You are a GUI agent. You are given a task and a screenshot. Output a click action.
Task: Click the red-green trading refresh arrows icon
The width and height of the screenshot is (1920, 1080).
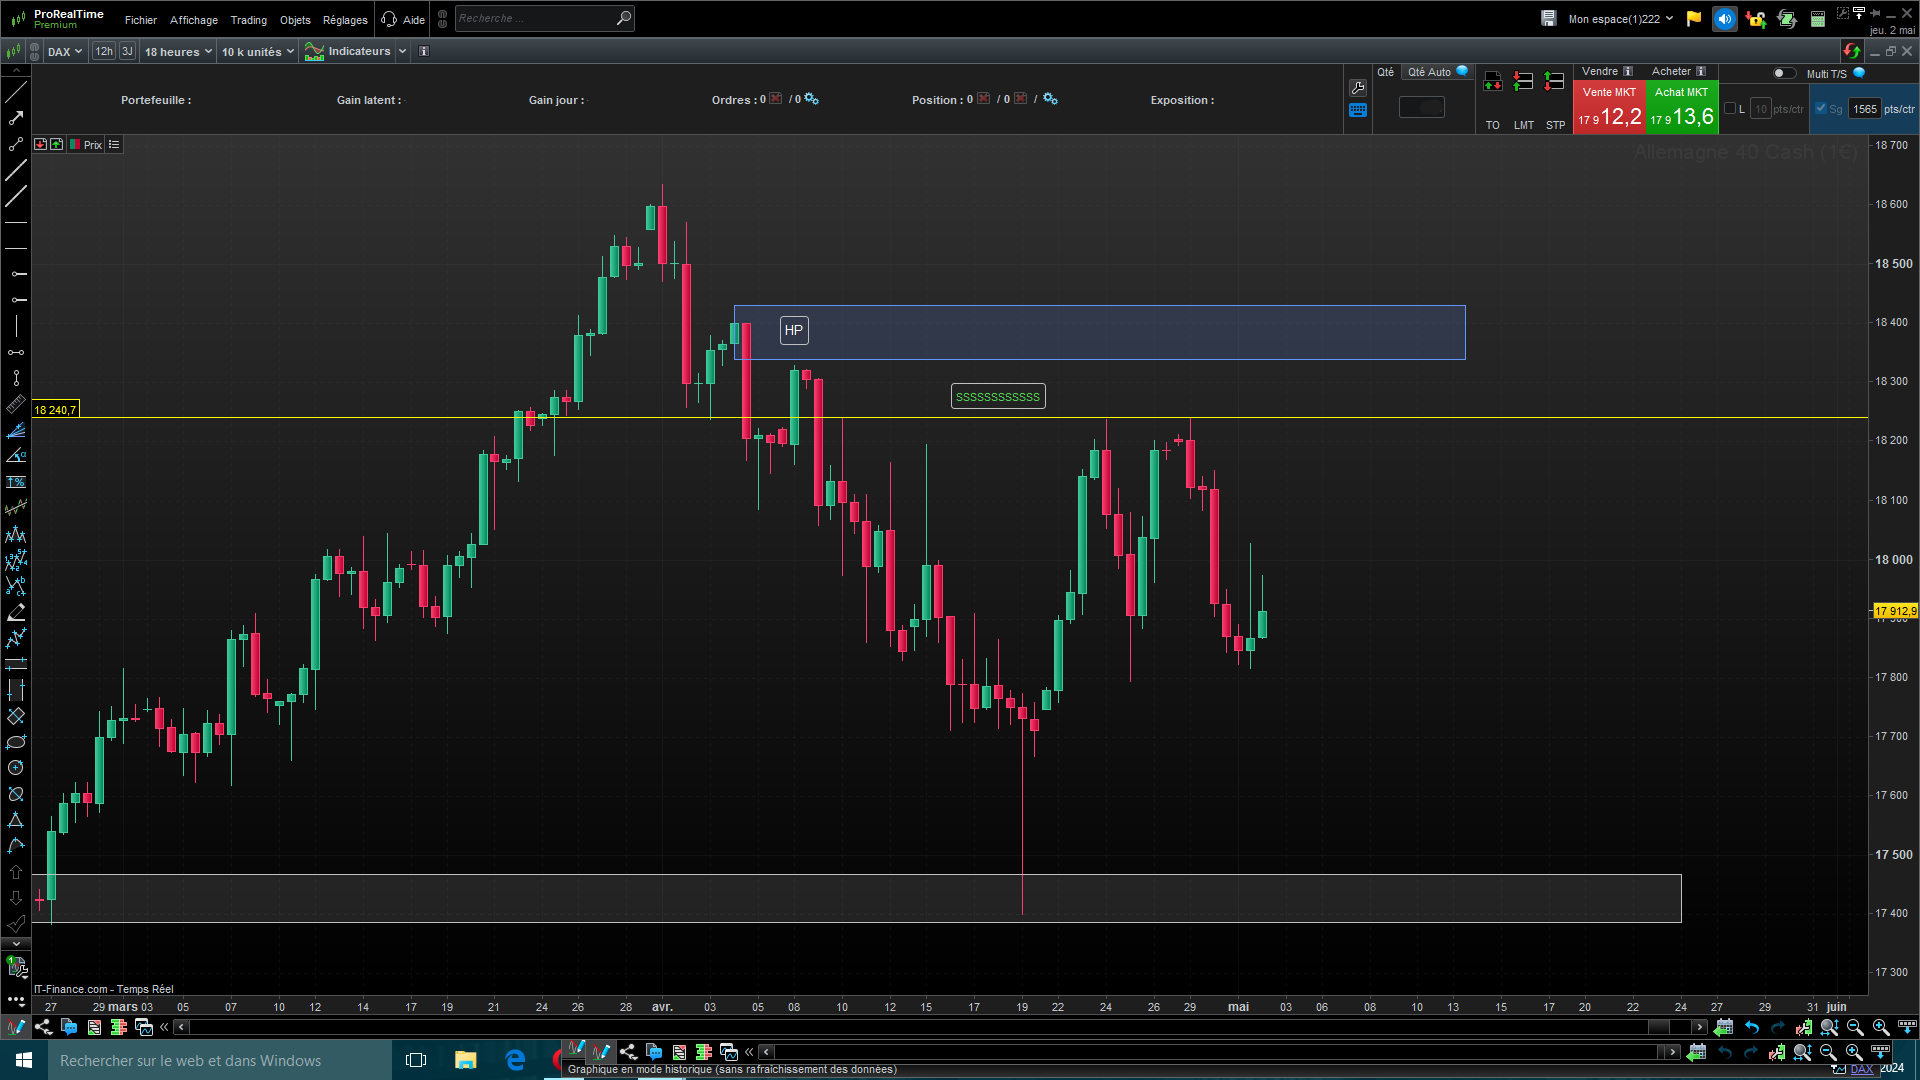tap(1851, 51)
